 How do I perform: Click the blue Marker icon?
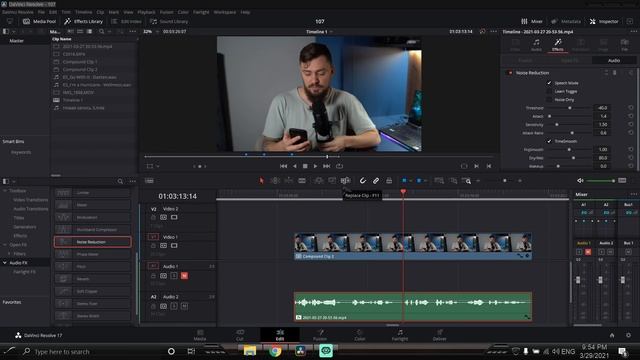point(419,180)
